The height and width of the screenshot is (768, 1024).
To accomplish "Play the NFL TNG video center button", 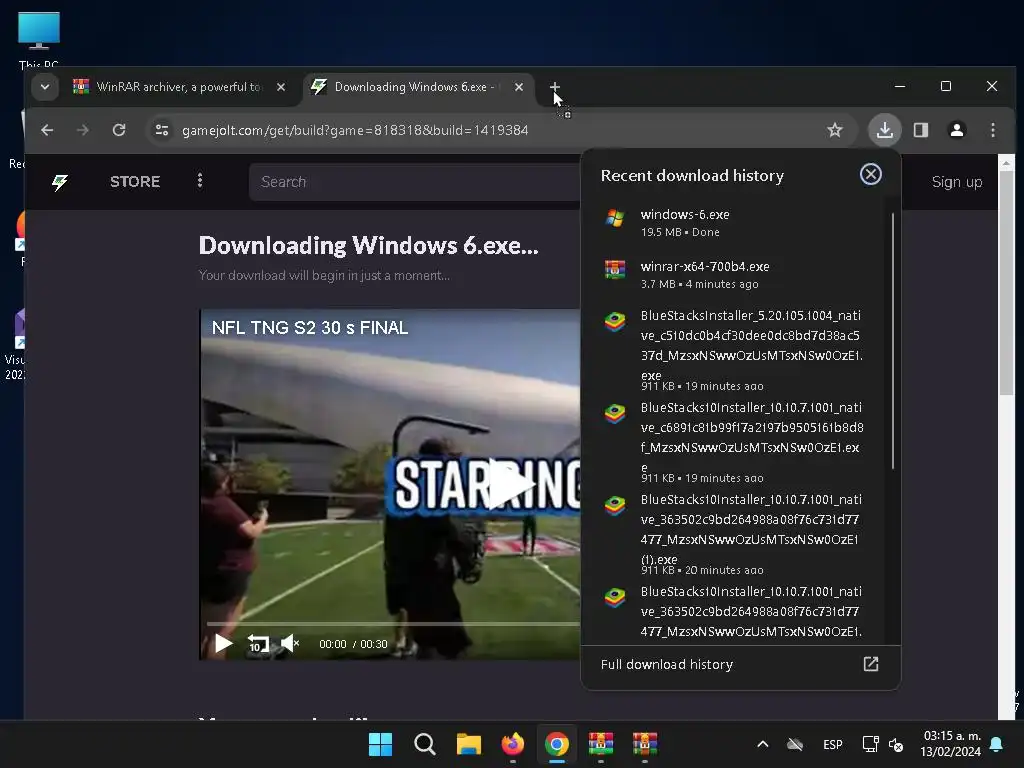I will point(511,485).
